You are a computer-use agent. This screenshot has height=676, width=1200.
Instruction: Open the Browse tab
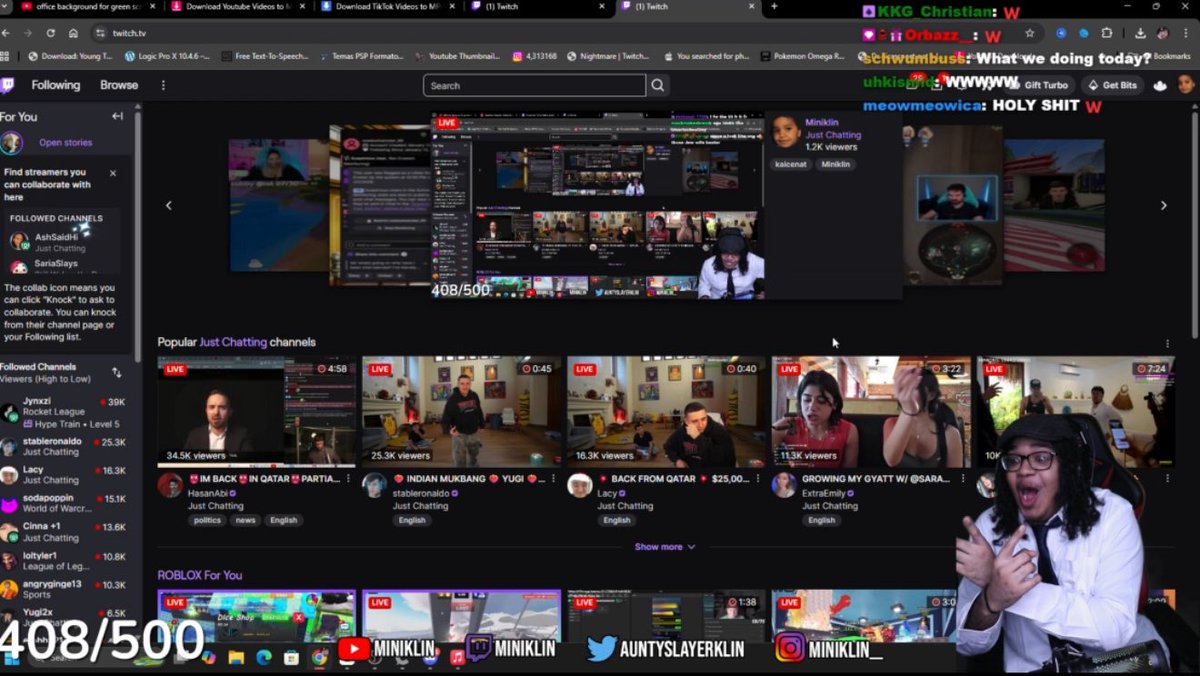(x=119, y=85)
